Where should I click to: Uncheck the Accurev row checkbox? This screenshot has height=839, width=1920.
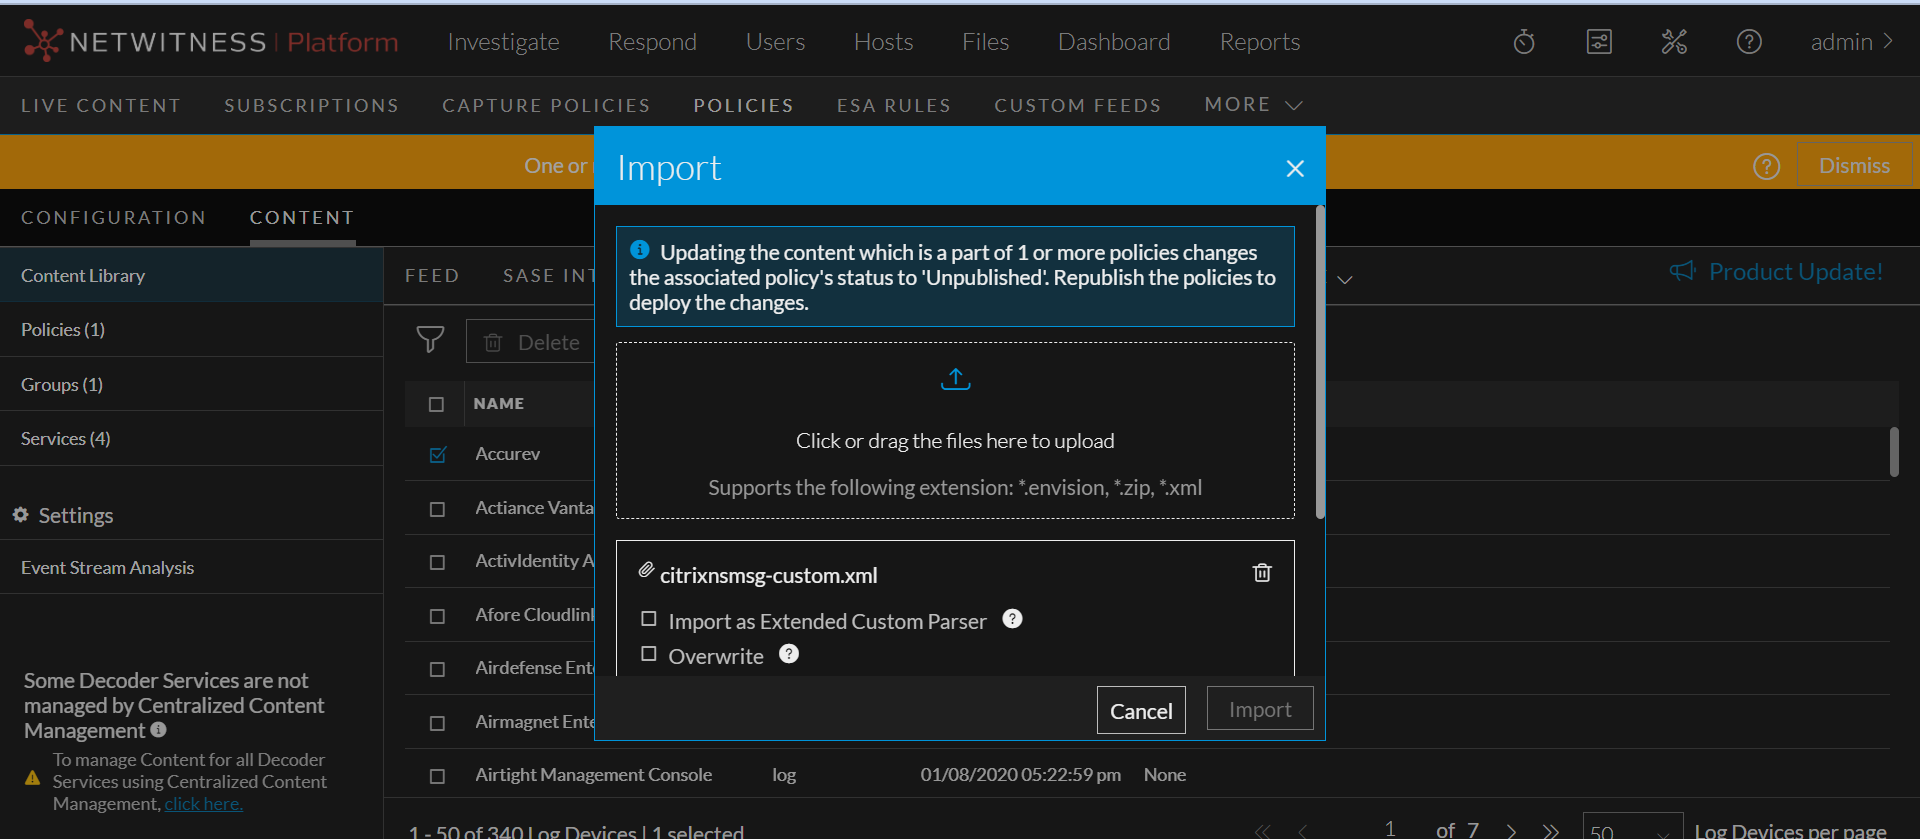(x=437, y=455)
